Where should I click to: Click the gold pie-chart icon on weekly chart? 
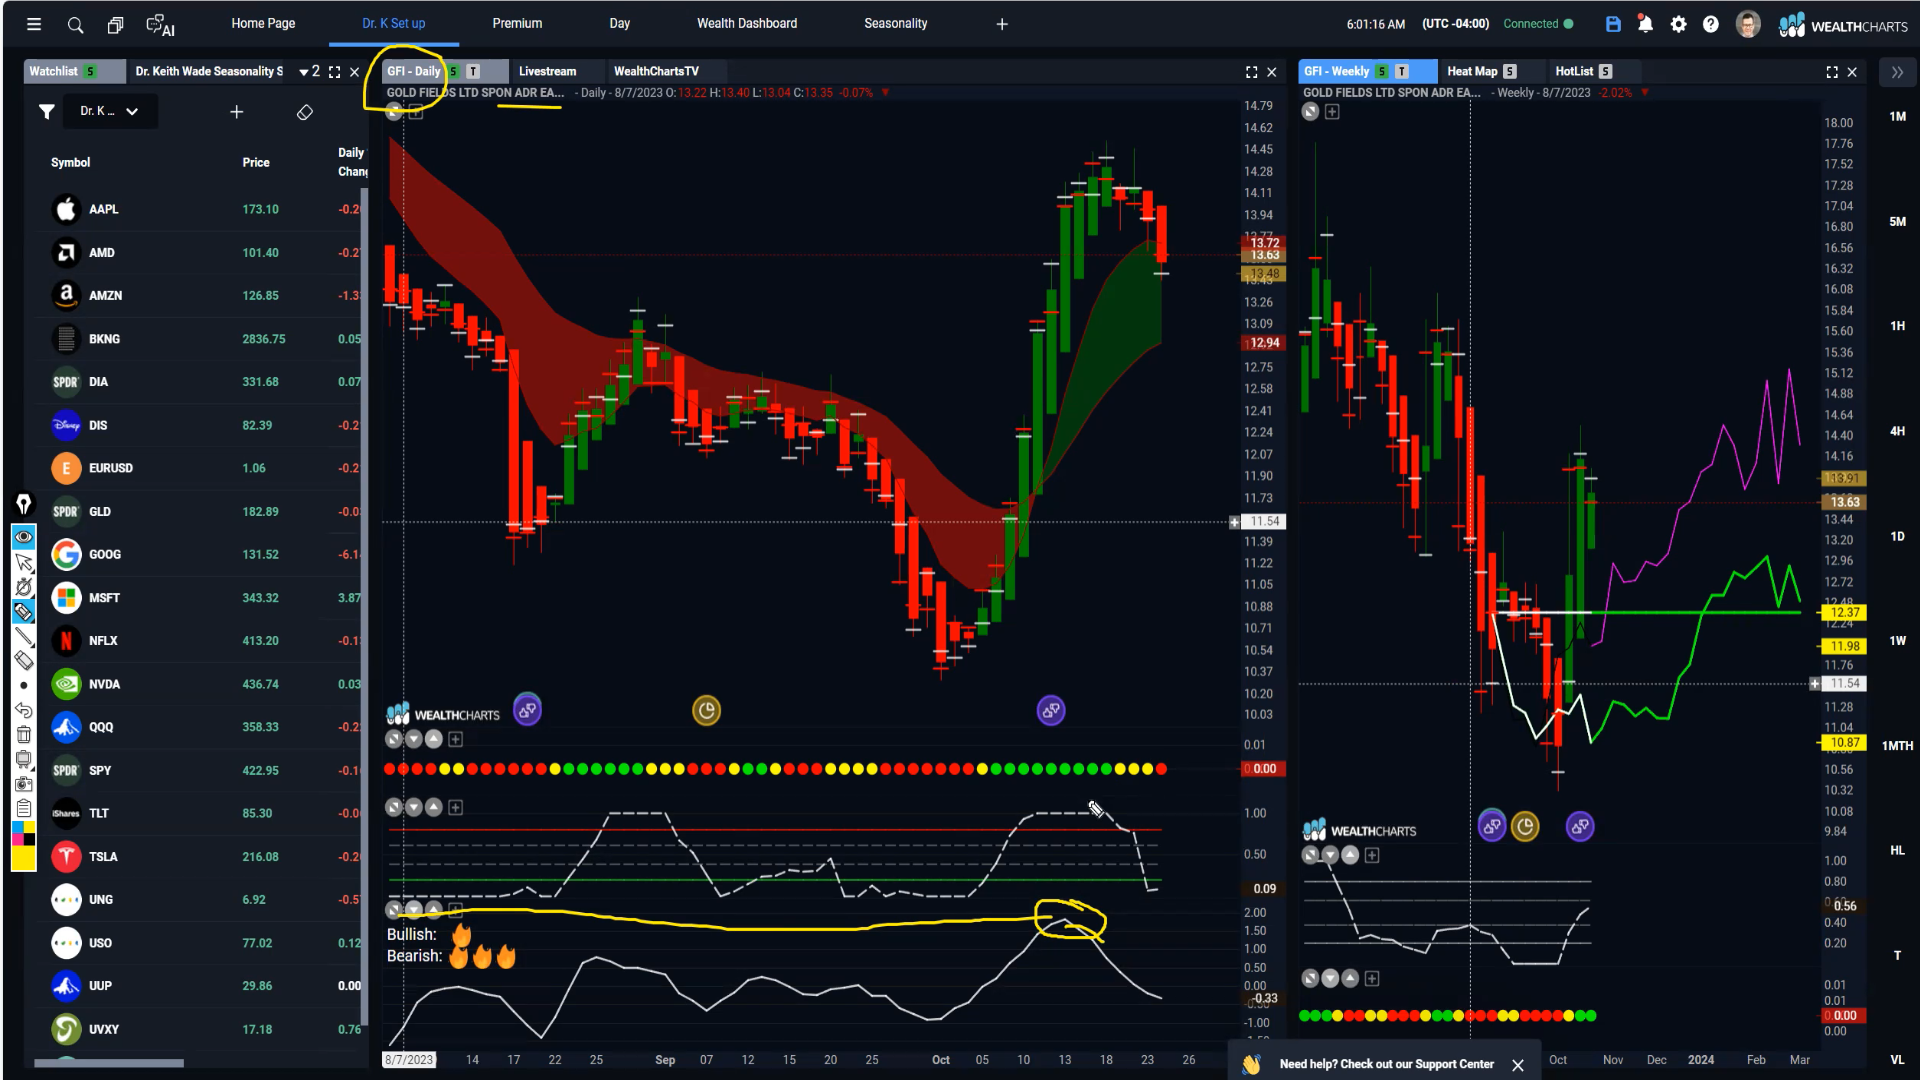(x=1525, y=827)
